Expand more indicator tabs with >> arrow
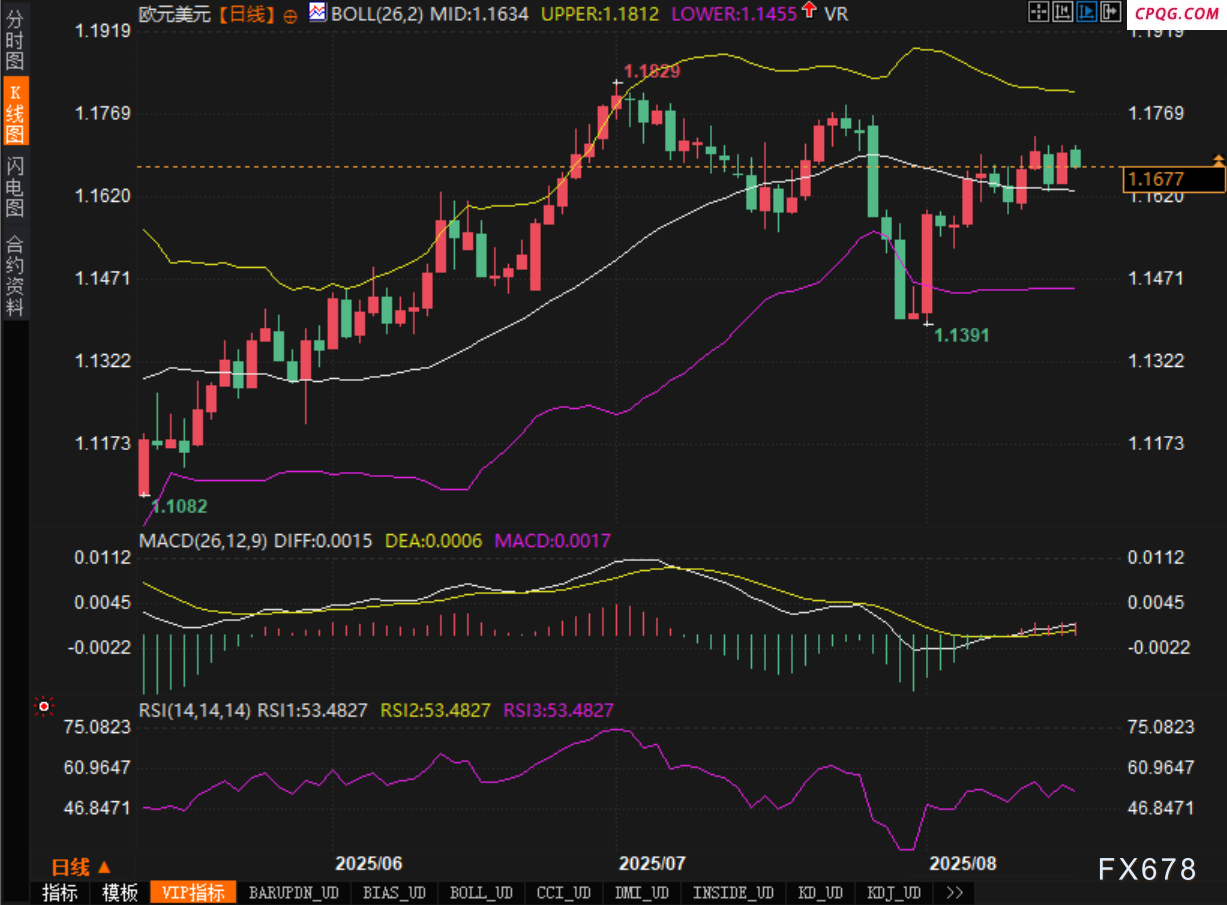The width and height of the screenshot is (1227, 905). 954,893
